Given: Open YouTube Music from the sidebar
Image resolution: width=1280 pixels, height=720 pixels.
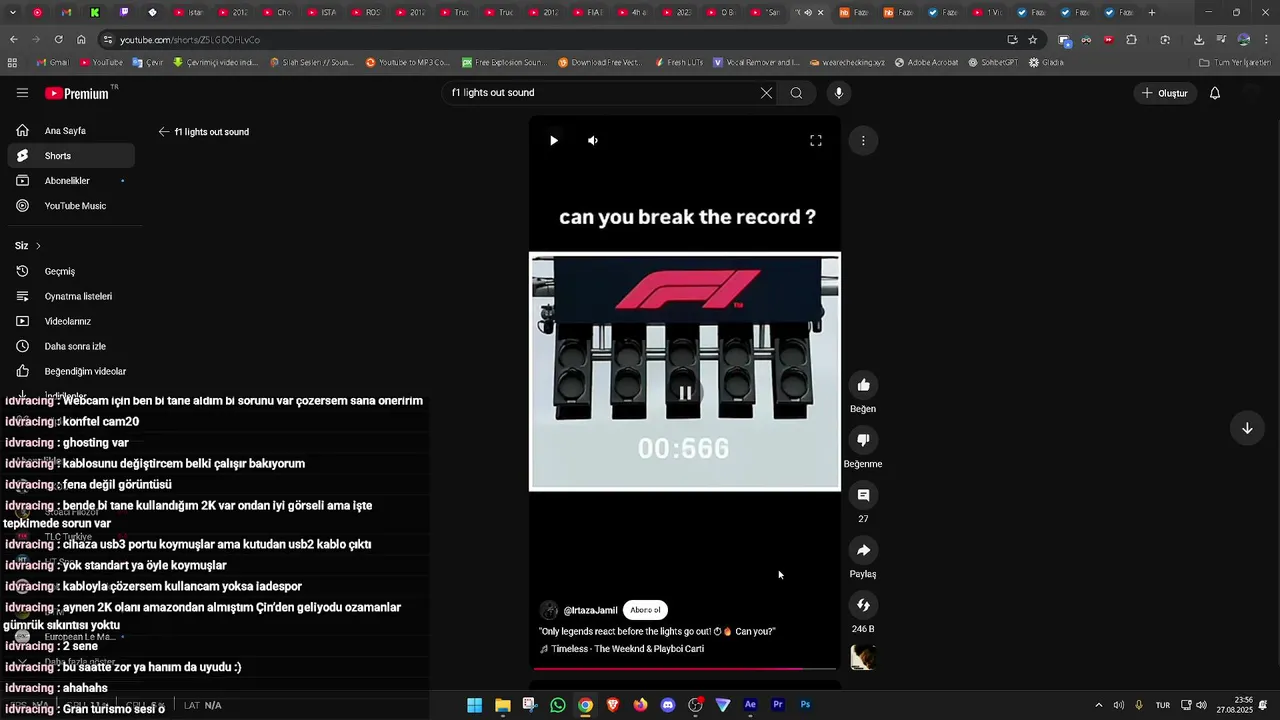Looking at the screenshot, I should pos(70,206).
